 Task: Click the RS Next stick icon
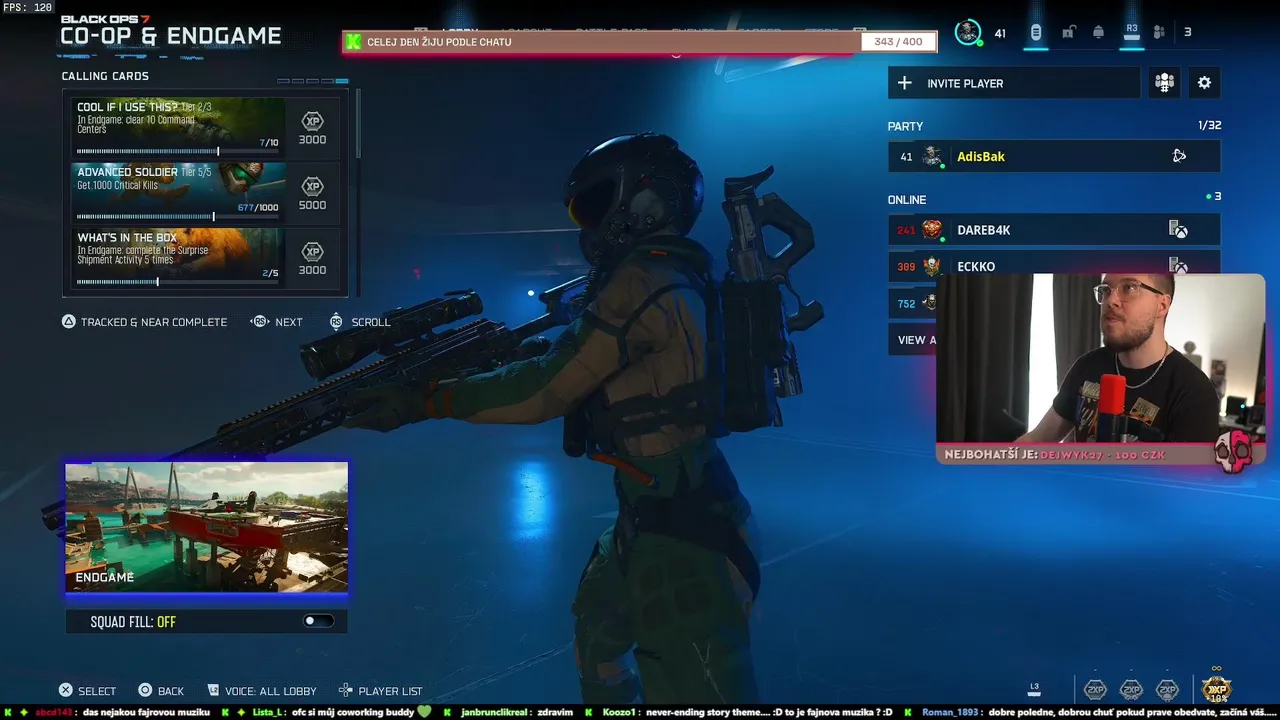click(260, 322)
